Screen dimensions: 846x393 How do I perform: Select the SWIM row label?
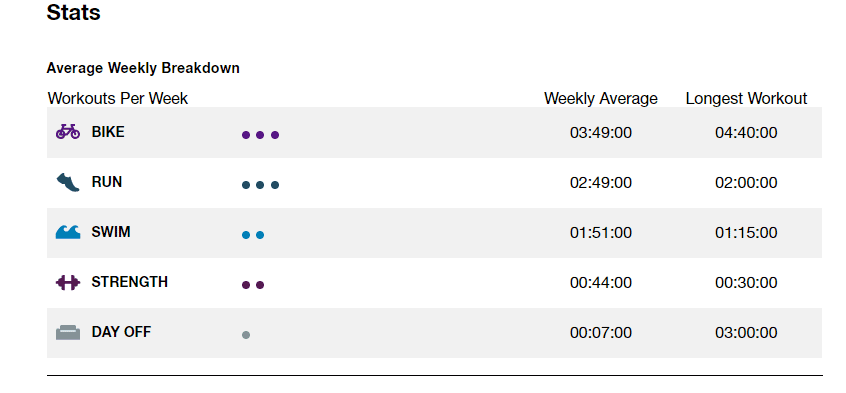click(x=111, y=232)
